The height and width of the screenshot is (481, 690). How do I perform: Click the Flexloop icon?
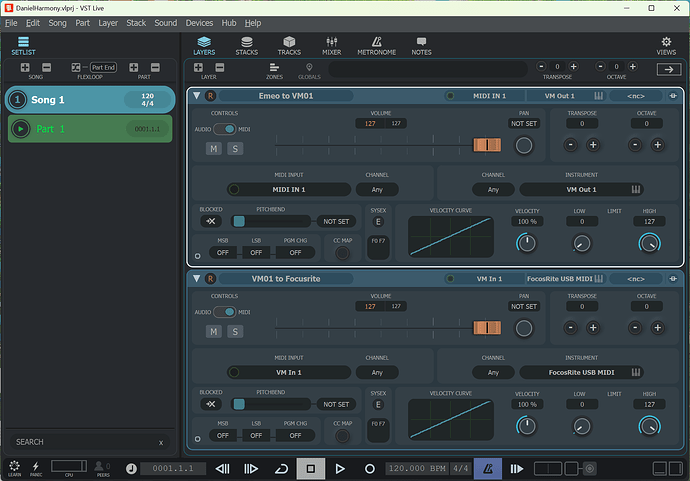pyautogui.click(x=76, y=67)
